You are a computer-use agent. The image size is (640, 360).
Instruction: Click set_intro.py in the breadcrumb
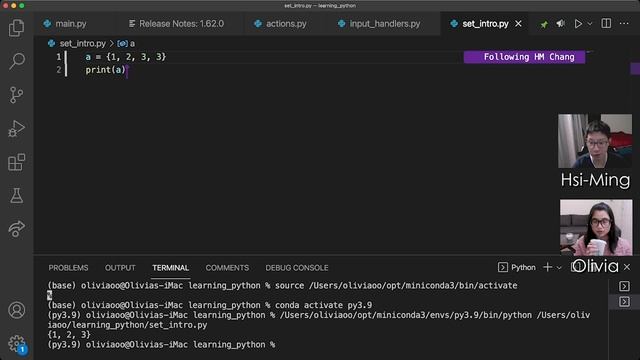click(x=82, y=43)
